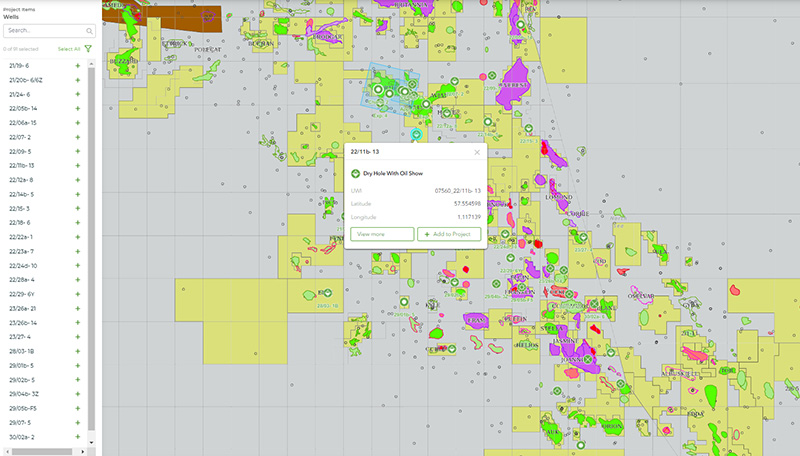Choose well 23/26b- 14 from list
The height and width of the screenshot is (456, 800).
pos(23,323)
